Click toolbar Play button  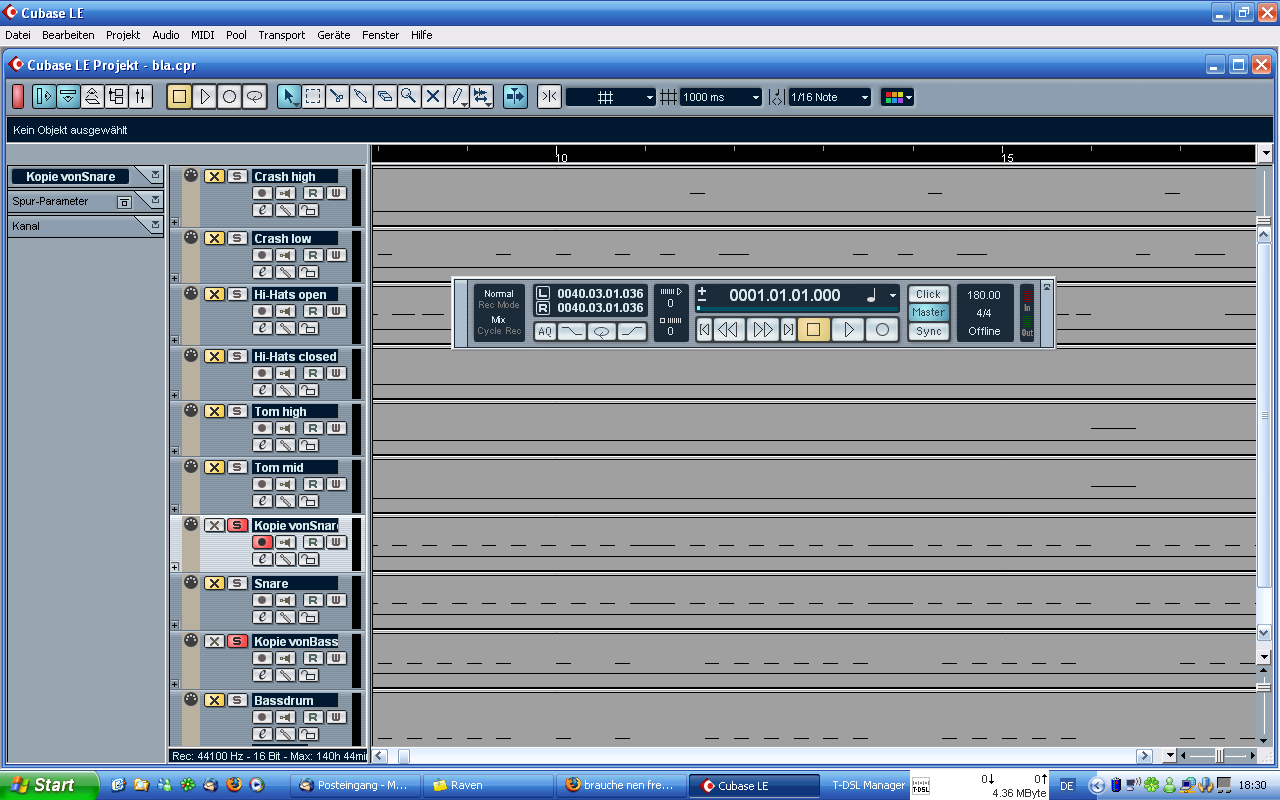point(205,97)
